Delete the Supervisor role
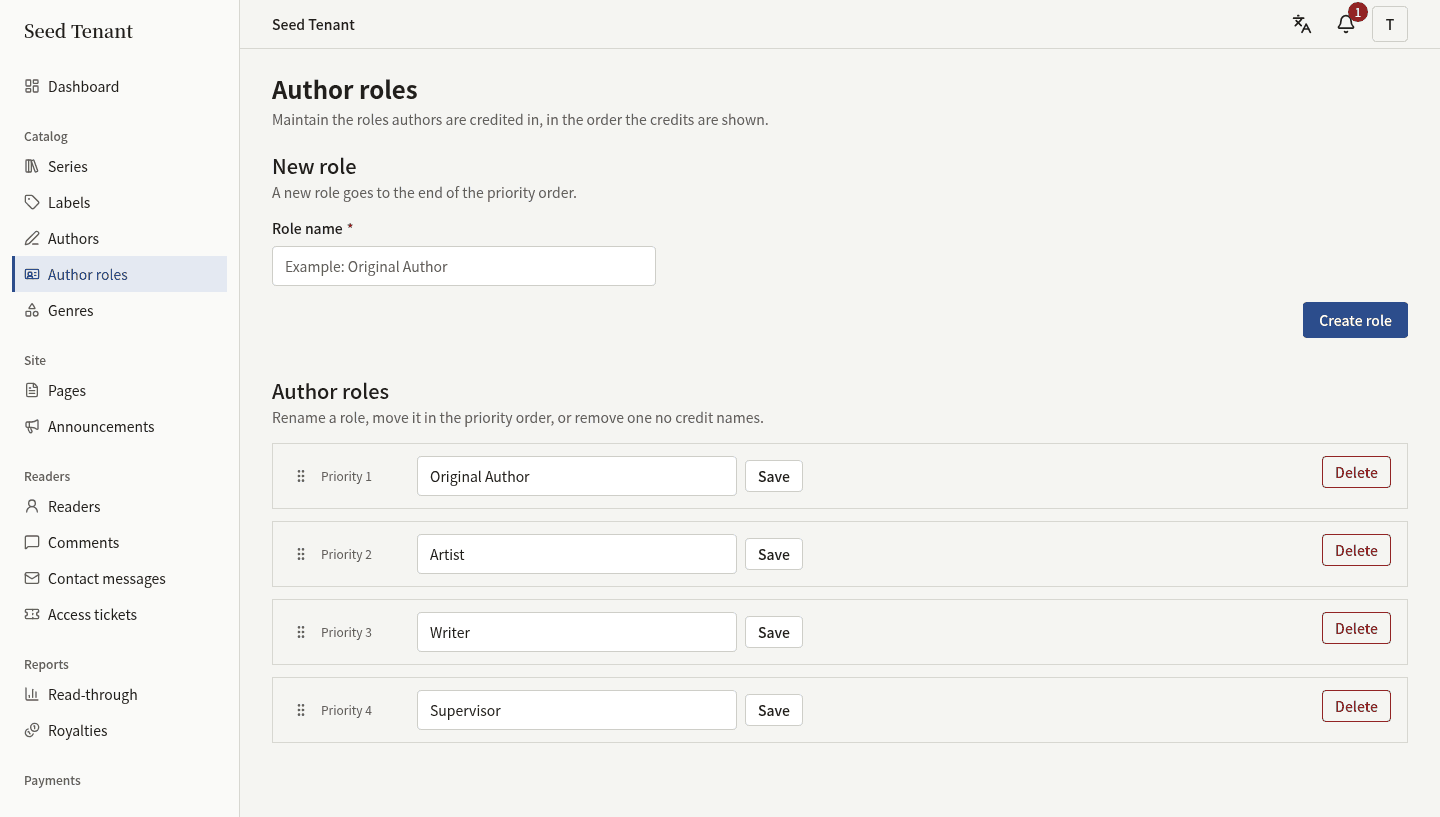 (1356, 706)
